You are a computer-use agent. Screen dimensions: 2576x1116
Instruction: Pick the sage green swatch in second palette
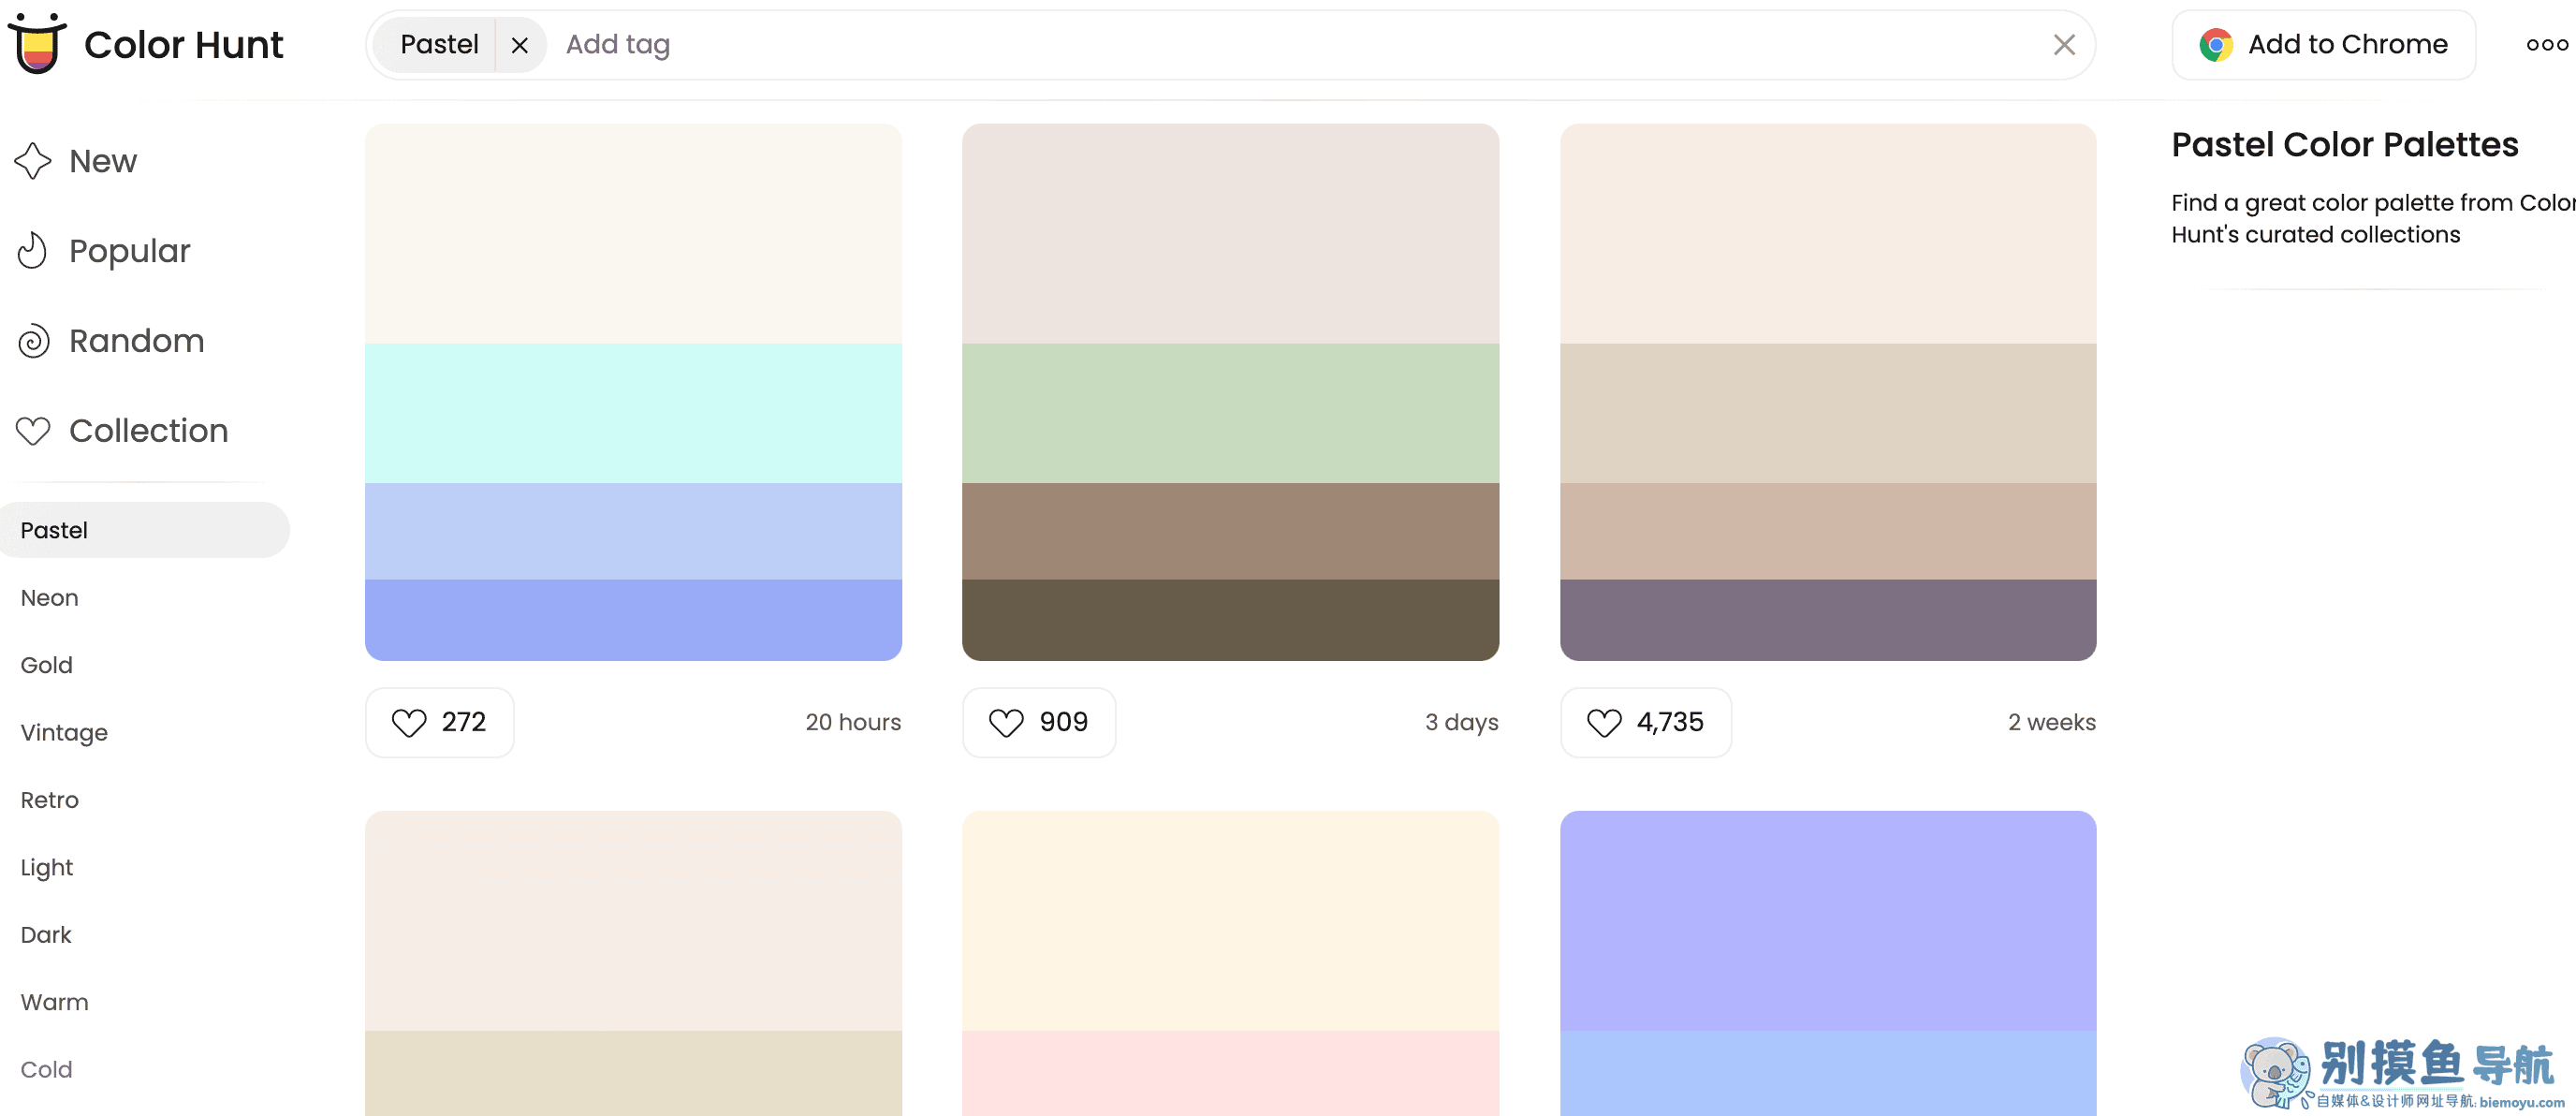1230,413
